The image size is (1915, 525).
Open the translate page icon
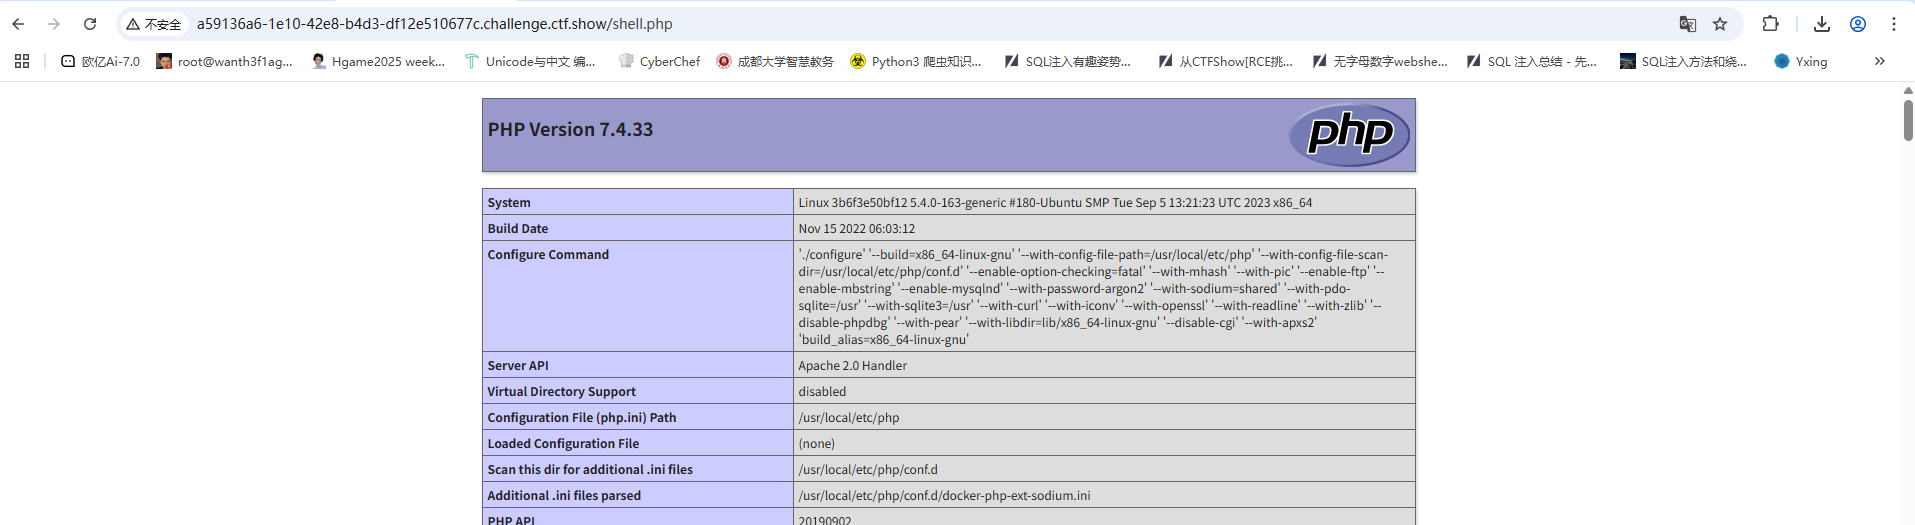click(1687, 24)
